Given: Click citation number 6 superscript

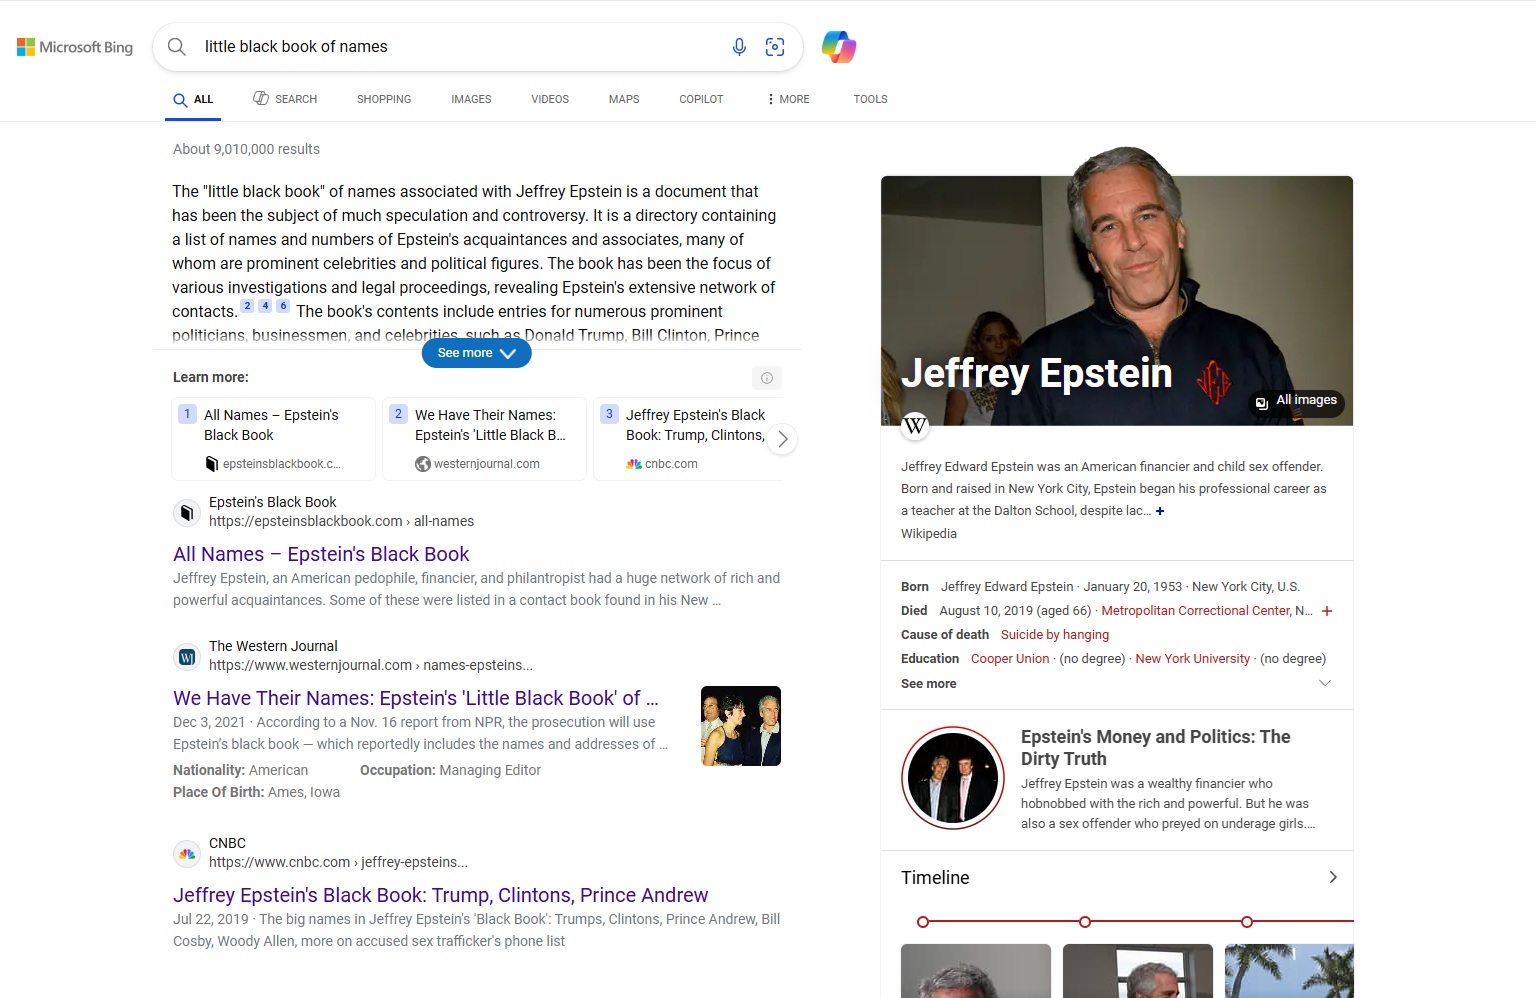Looking at the screenshot, I should tap(283, 306).
